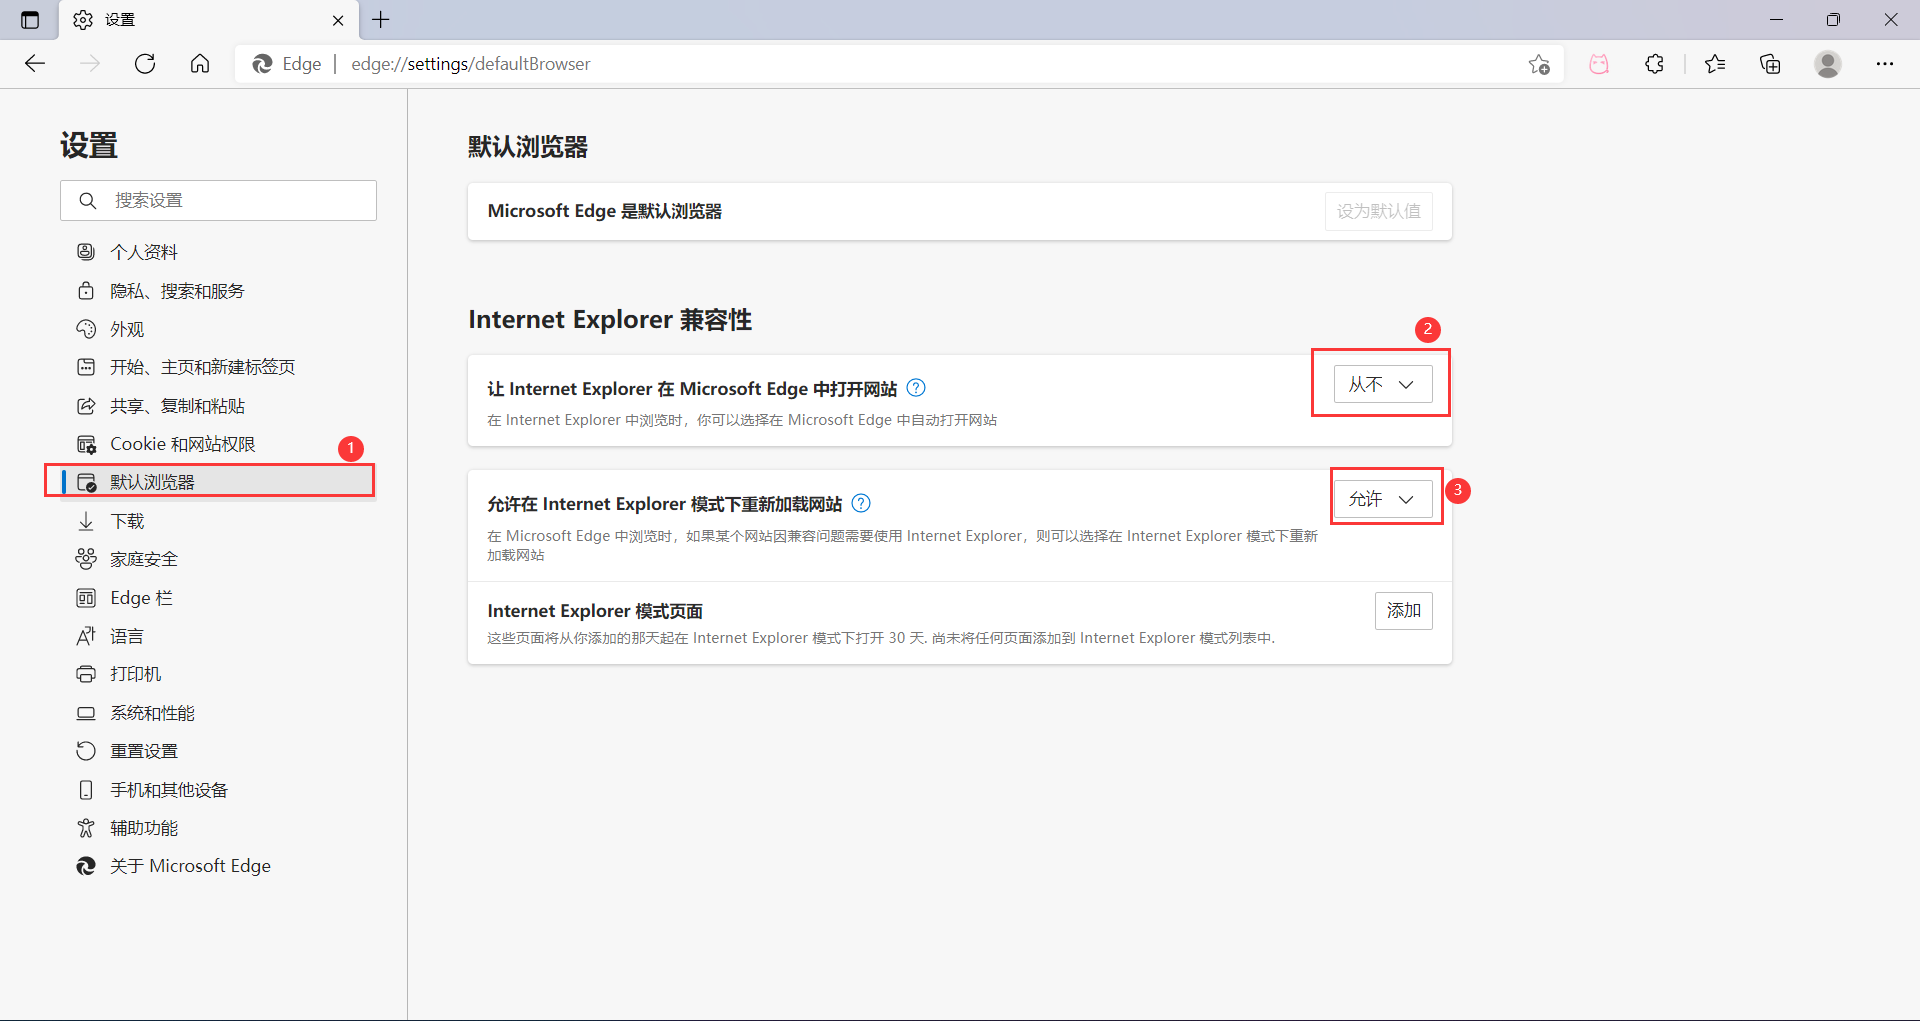Open the Extensions puzzle icon

(x=1655, y=64)
